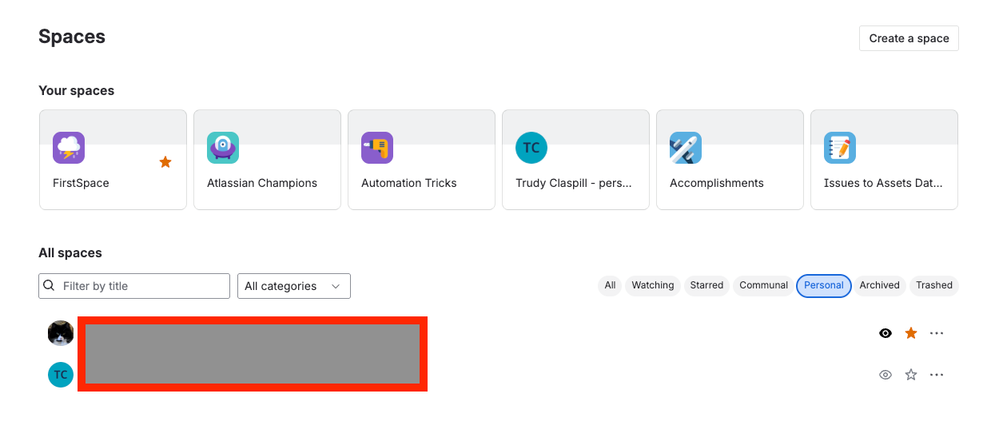999x421 pixels.
Task: Star the TC space row
Action: [911, 375]
